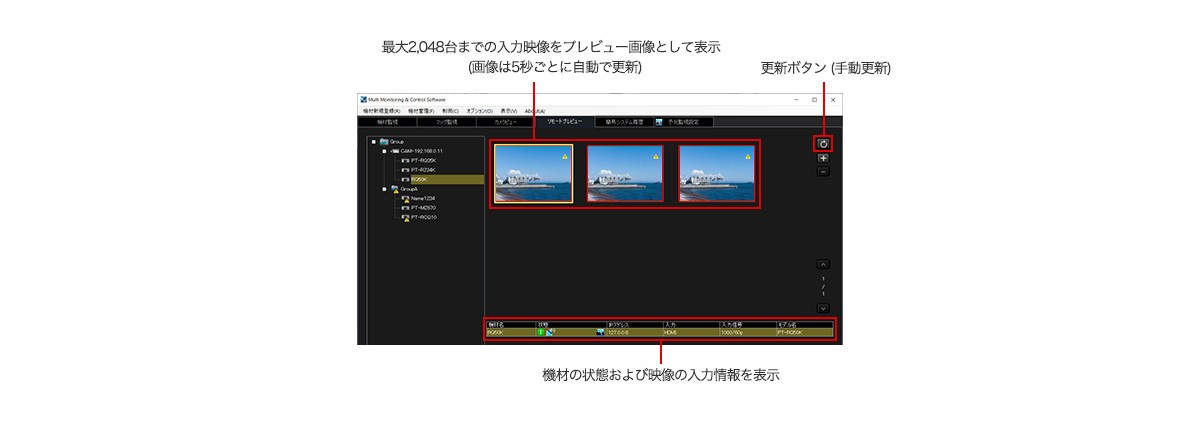This screenshot has height=426, width=1200.
Task: Open the オプション(O) menu
Action: [x=479, y=111]
